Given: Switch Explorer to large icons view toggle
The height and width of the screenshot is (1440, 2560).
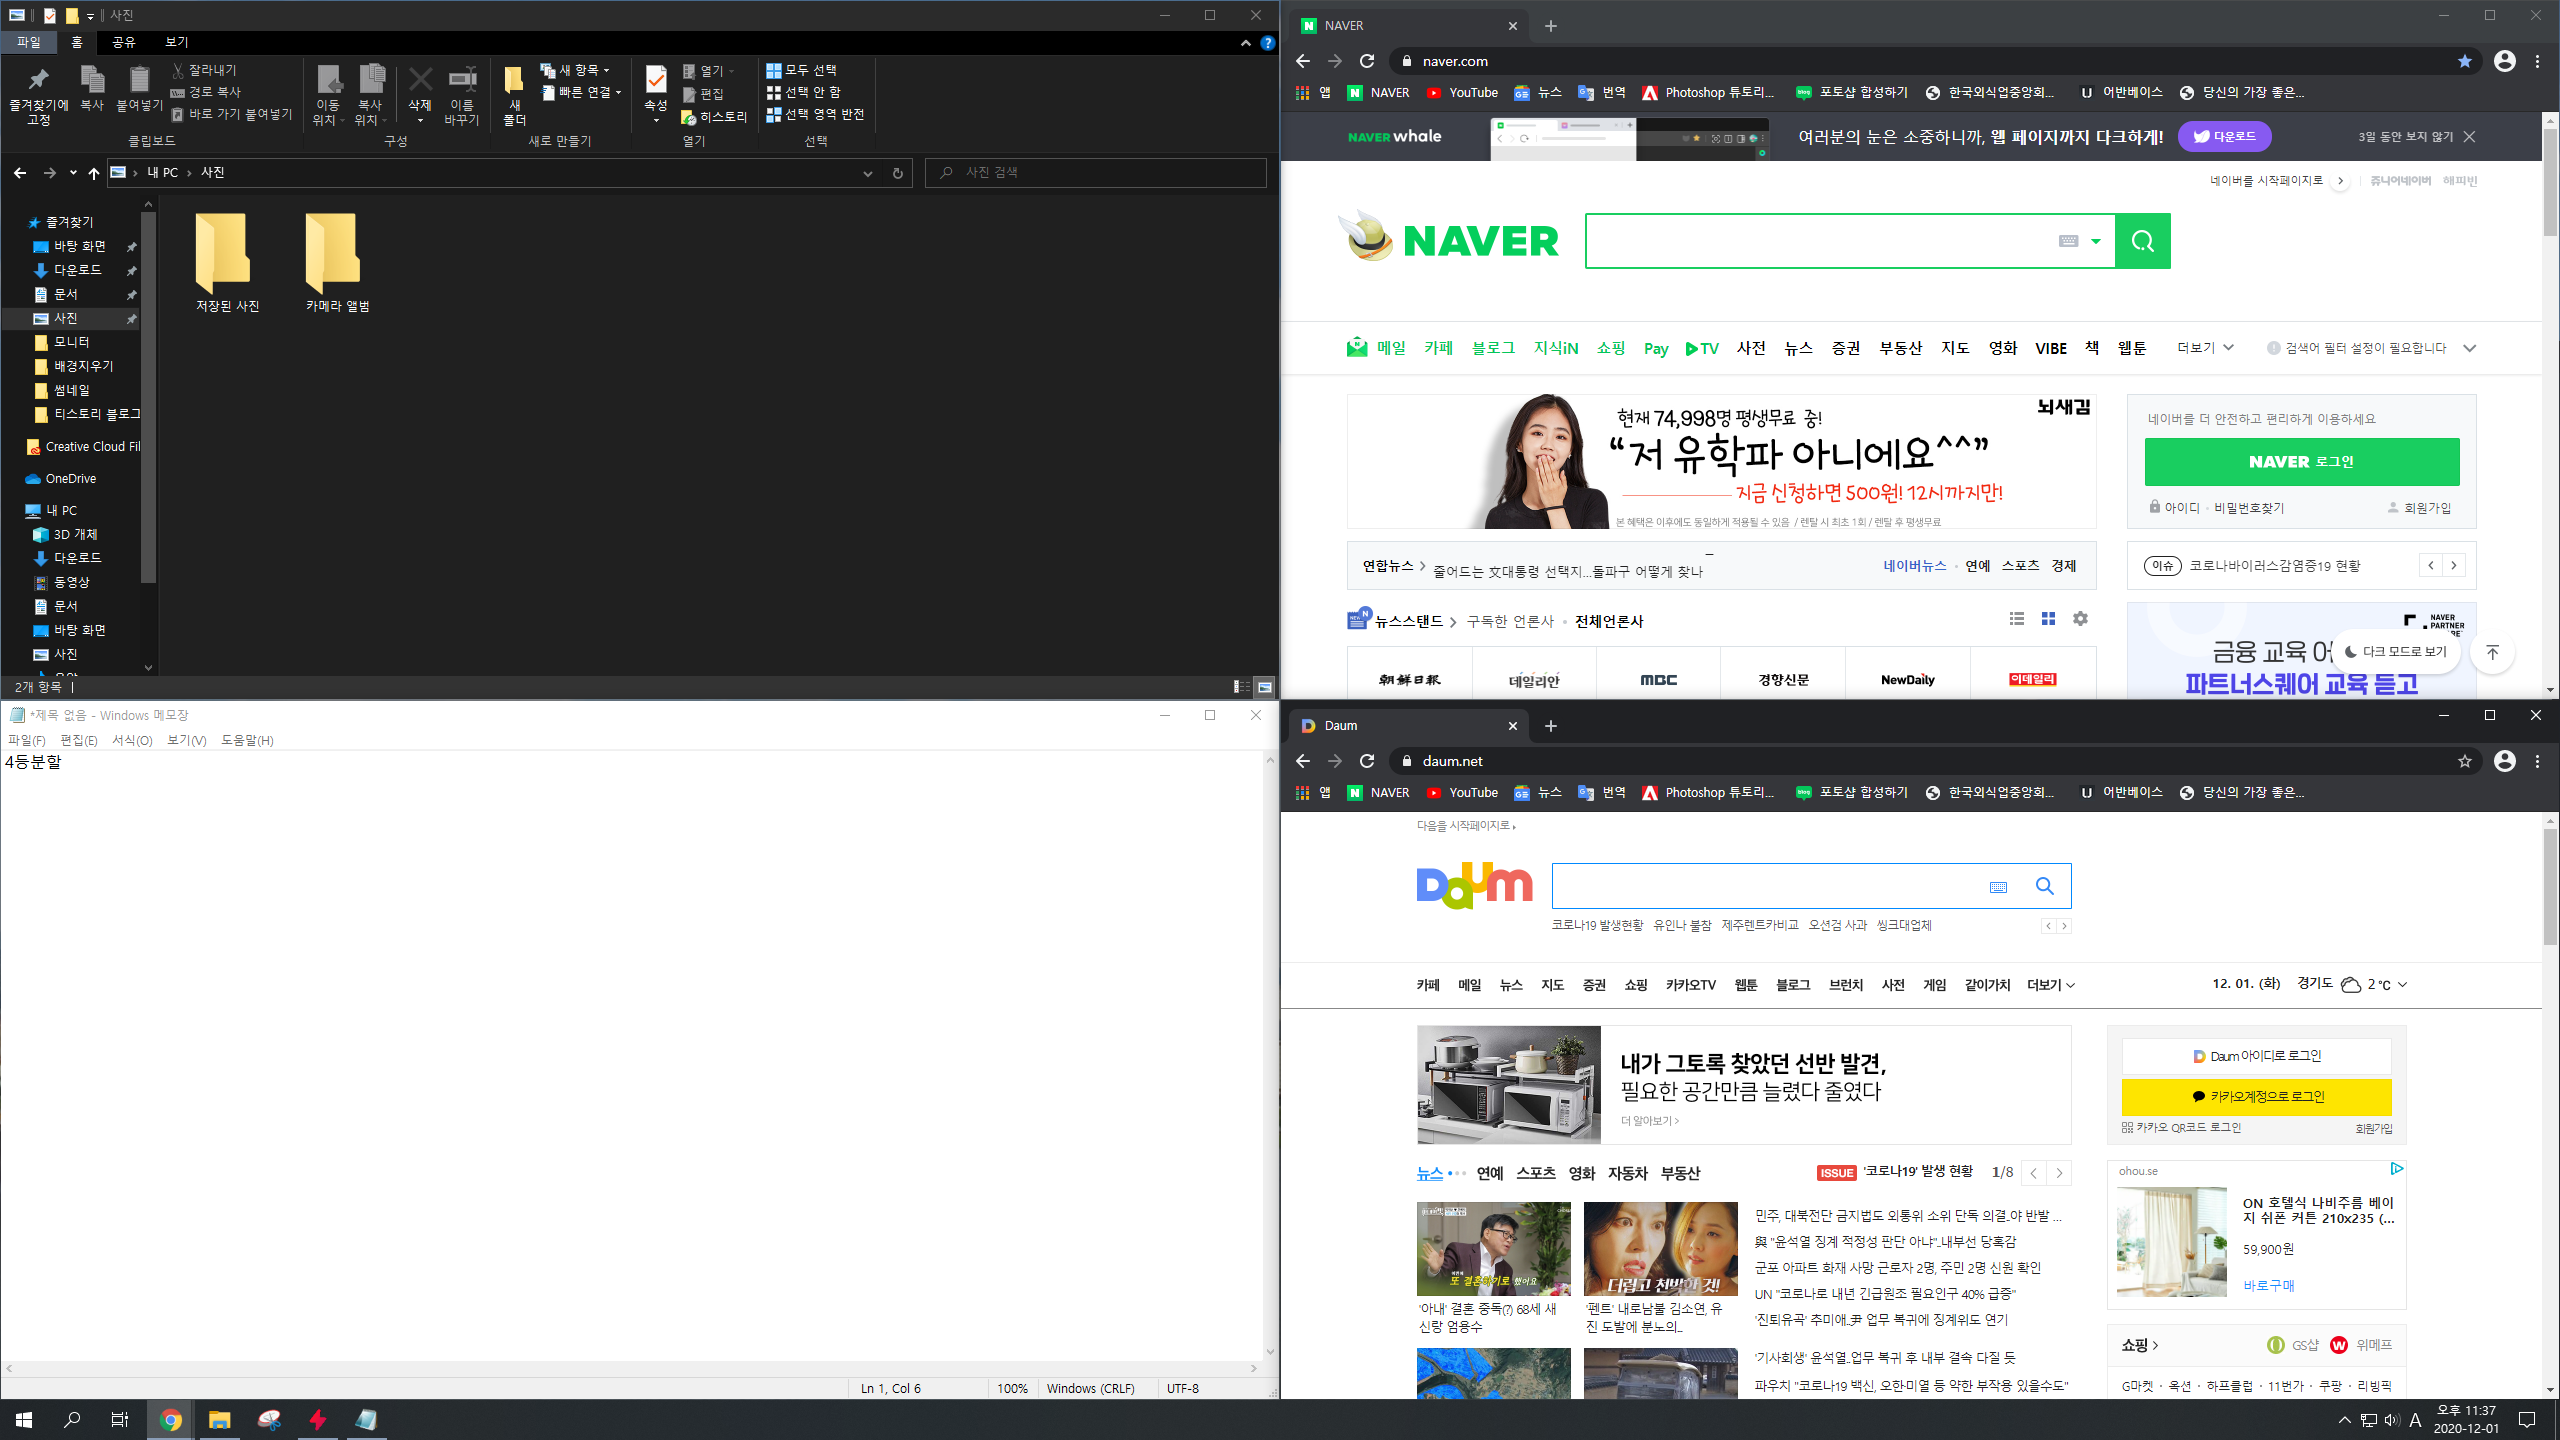Looking at the screenshot, I should (1265, 687).
